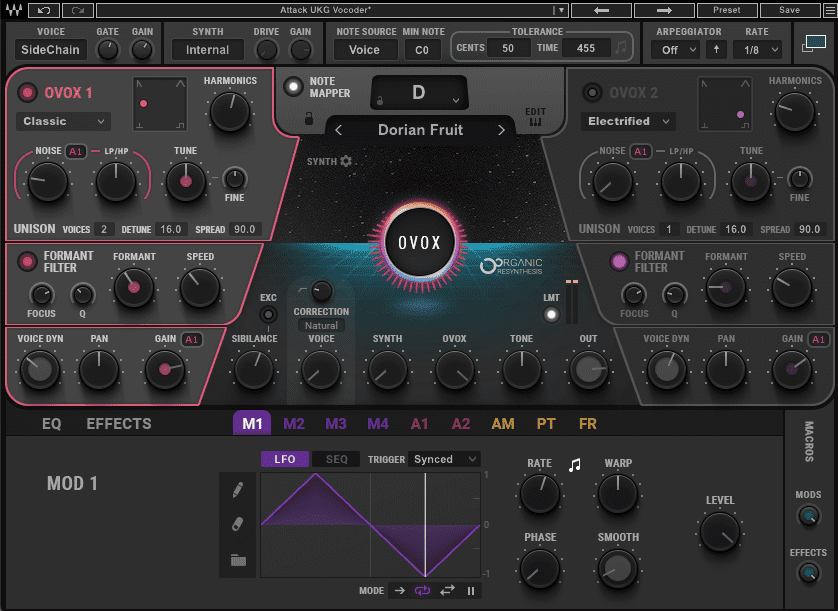
Task: Click the OVOX 1 Noise A1 assignment
Action: 75,151
